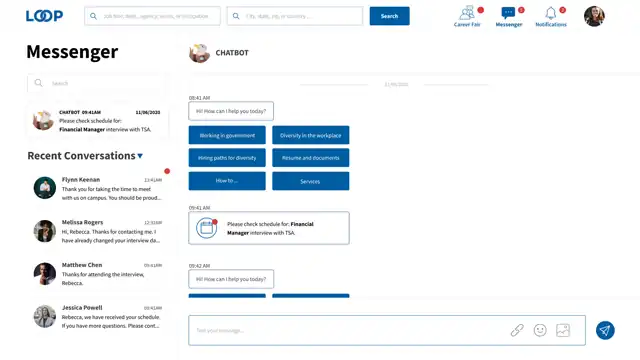Select the 'How to ...' option
The image size is (640, 360).
227,181
